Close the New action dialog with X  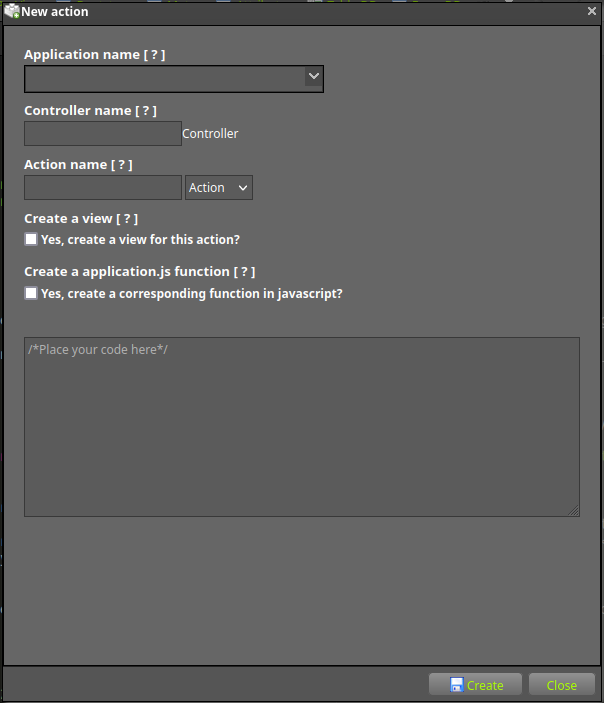click(x=592, y=11)
